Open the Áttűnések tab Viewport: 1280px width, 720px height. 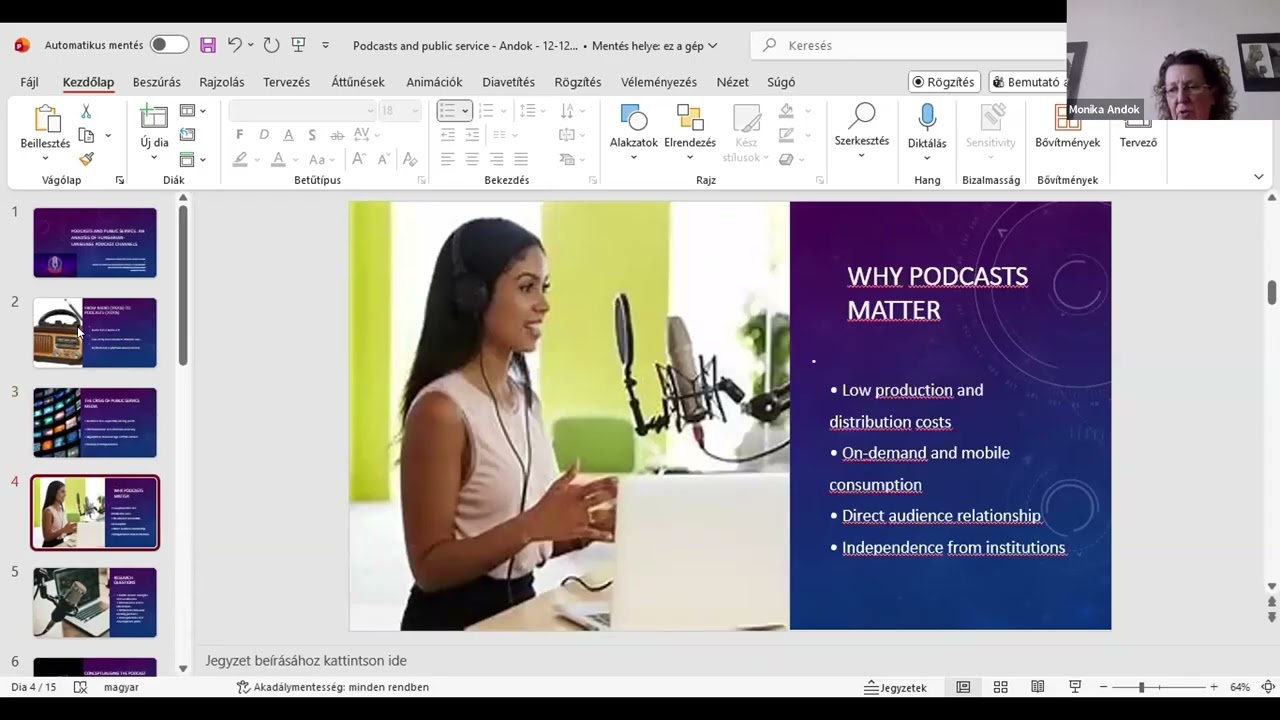tap(358, 82)
